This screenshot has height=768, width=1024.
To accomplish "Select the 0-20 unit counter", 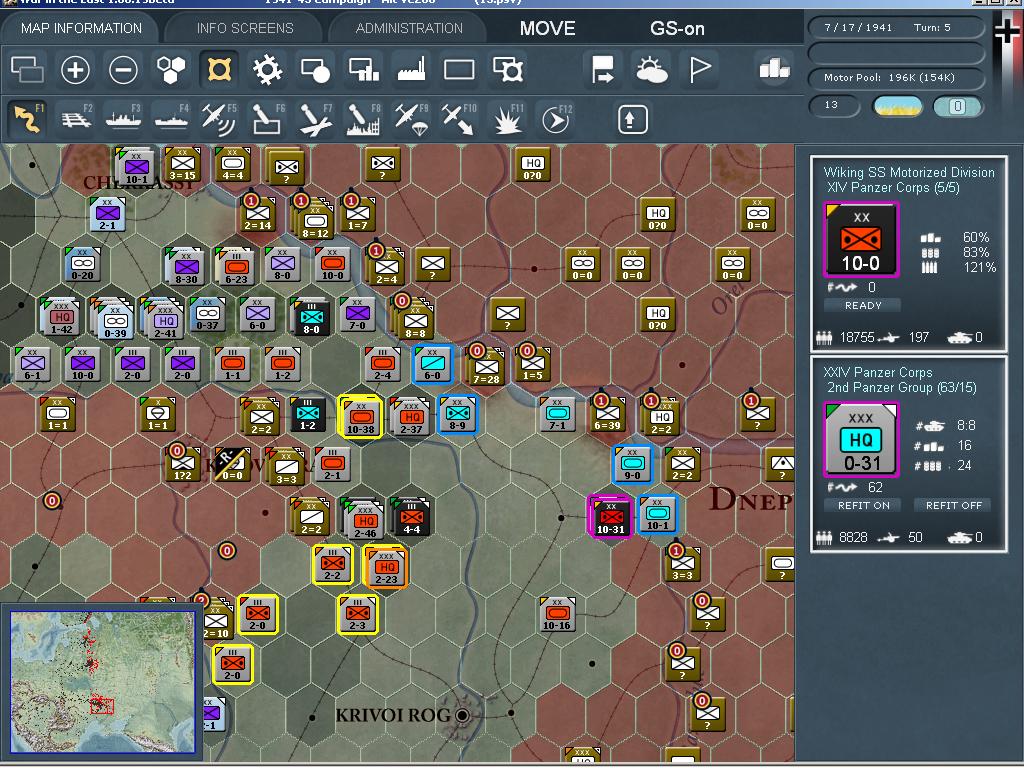I will click(83, 264).
